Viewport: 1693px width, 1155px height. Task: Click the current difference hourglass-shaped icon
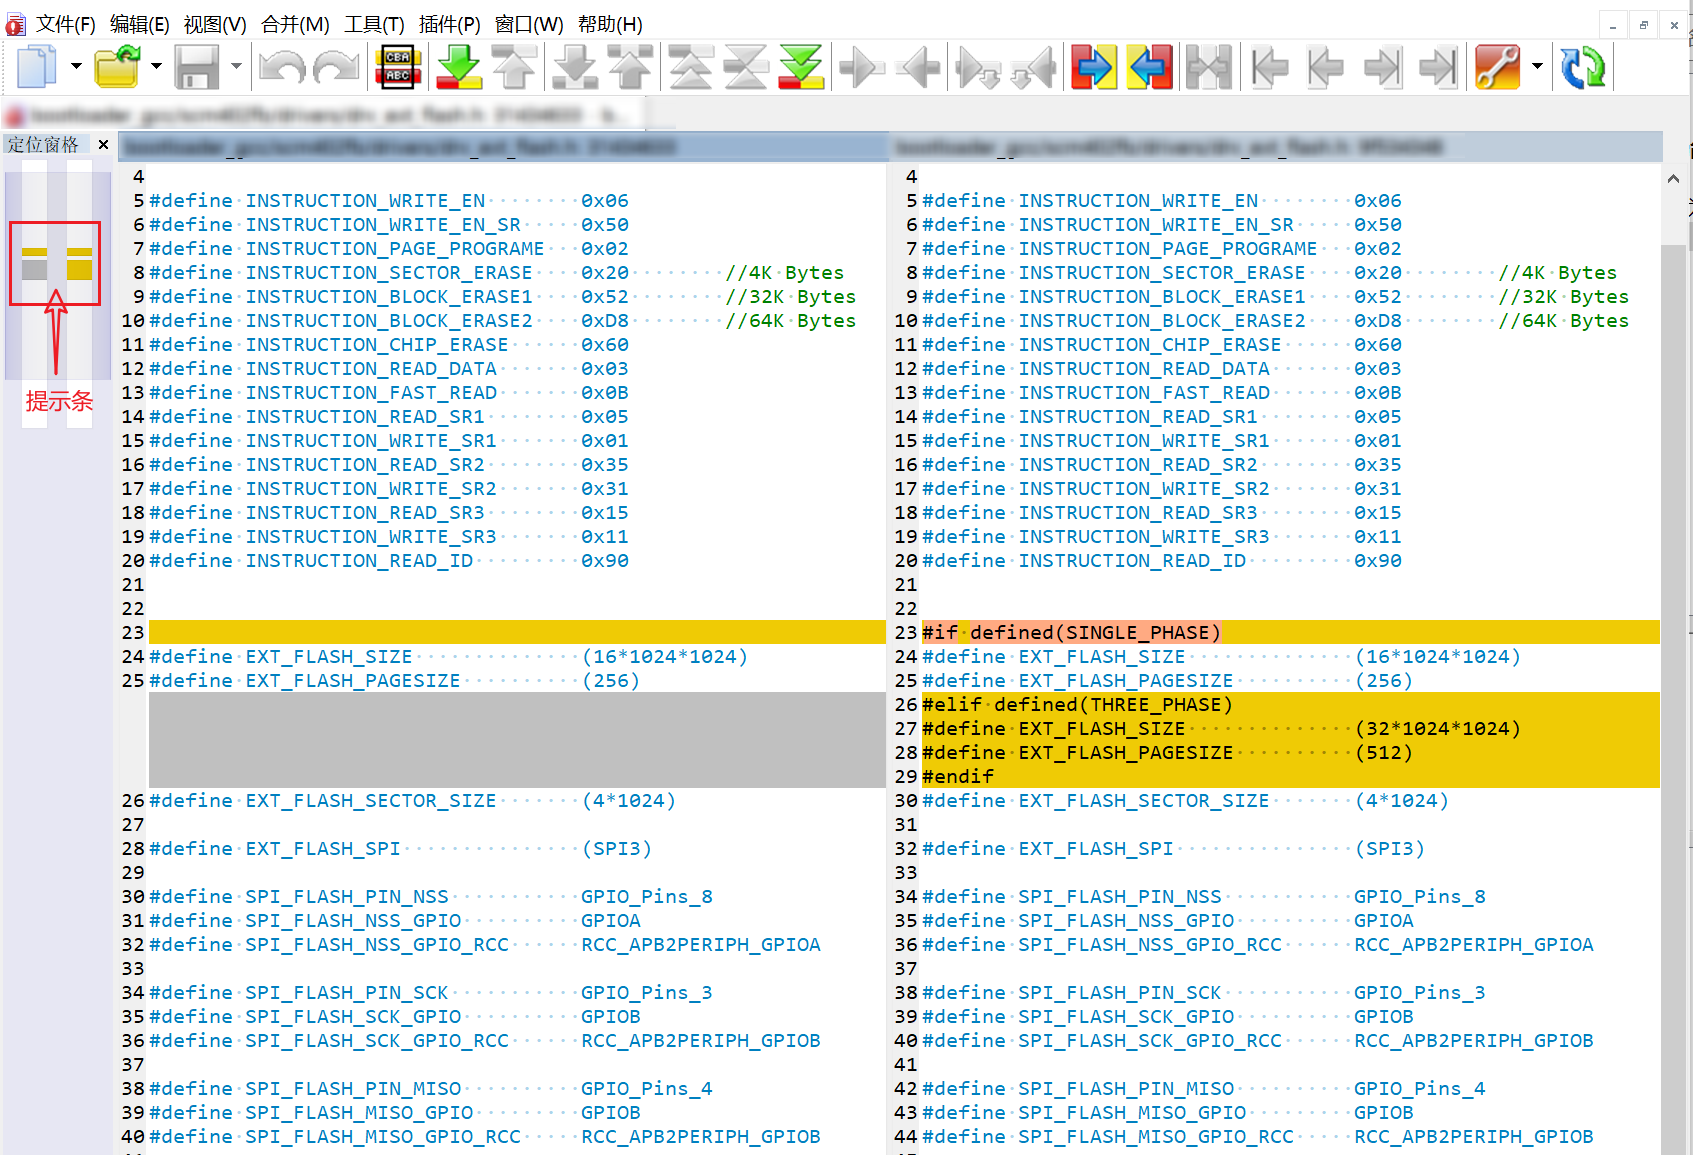(746, 67)
